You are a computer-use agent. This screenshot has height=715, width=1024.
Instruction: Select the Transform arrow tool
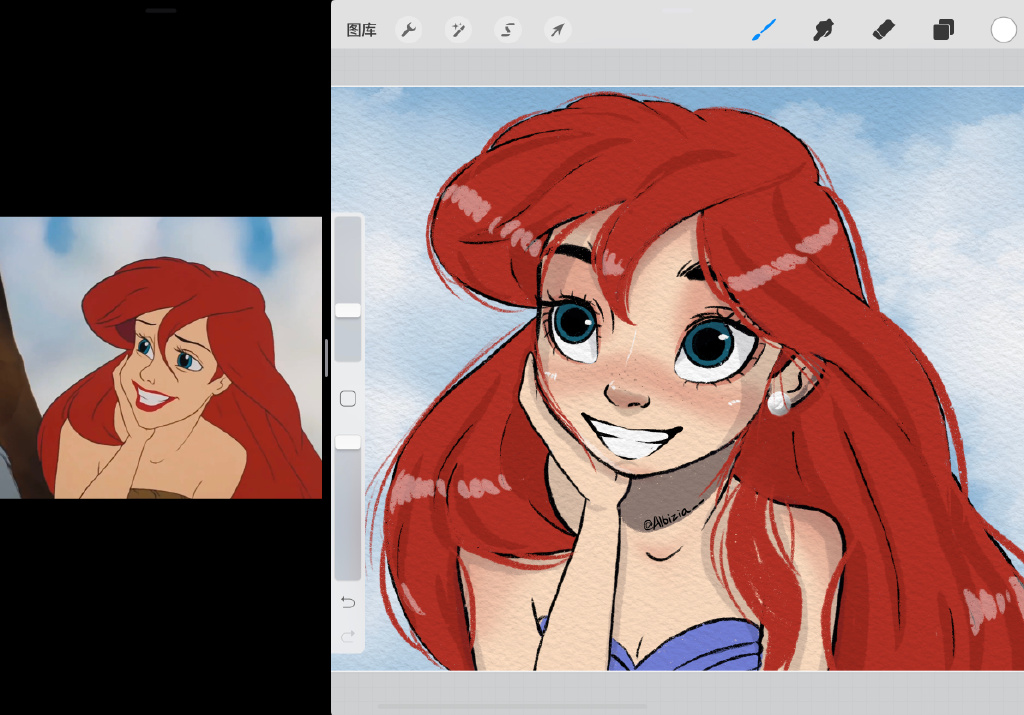[557, 30]
